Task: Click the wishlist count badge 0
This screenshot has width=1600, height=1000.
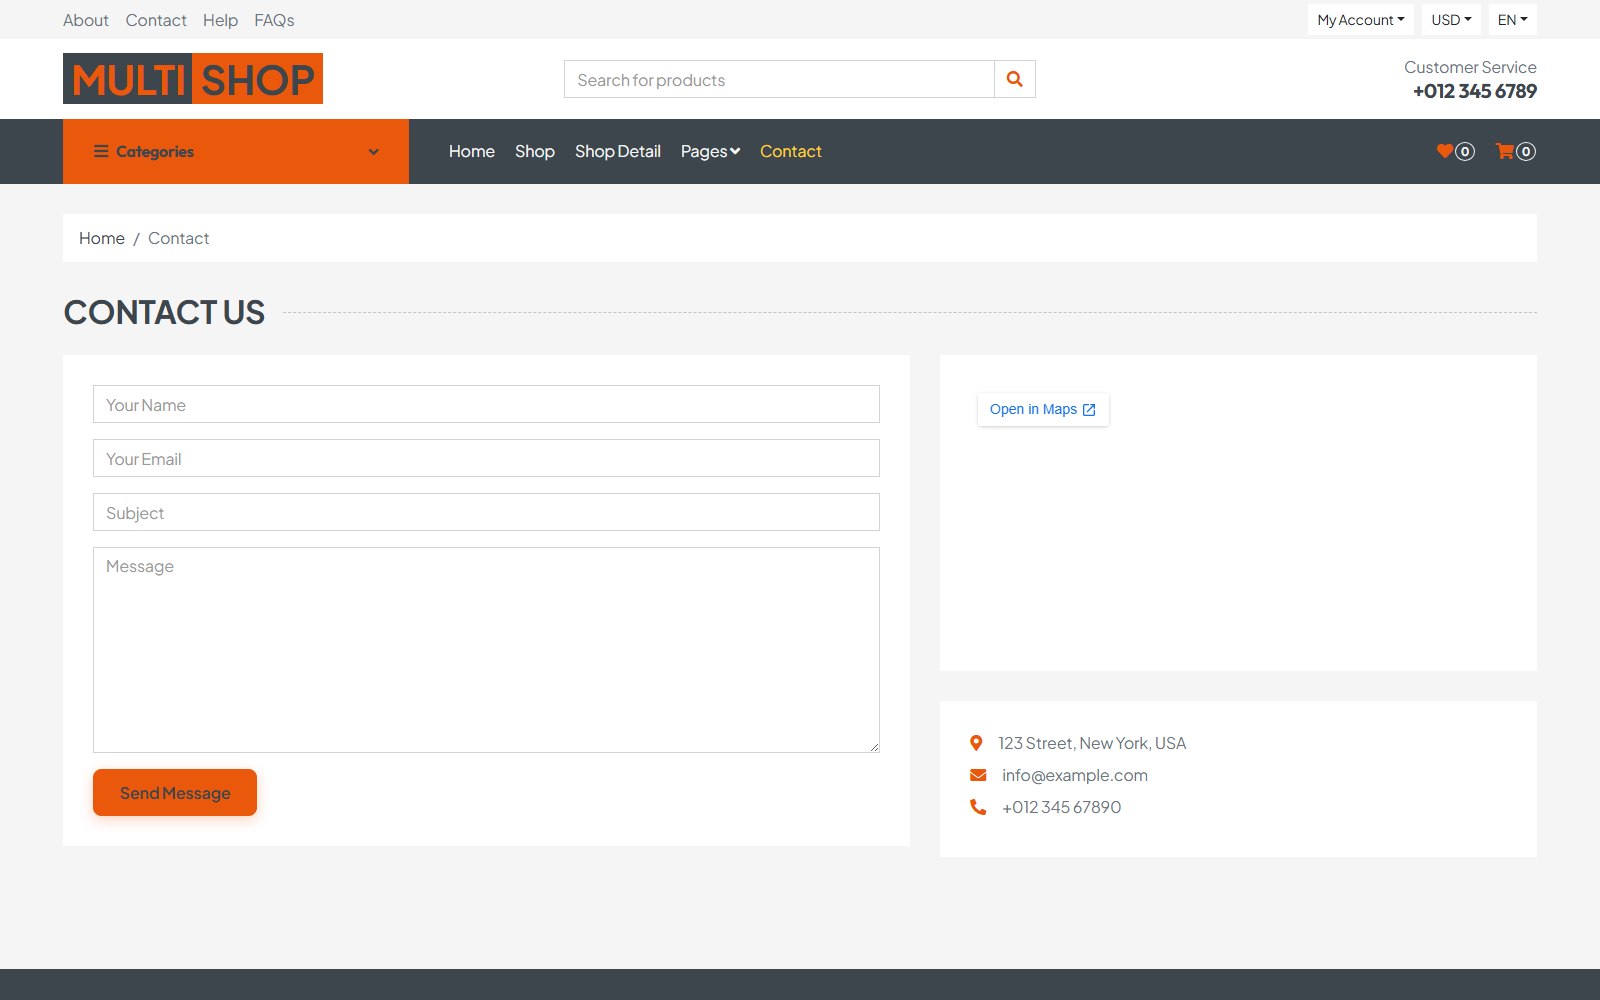Action: click(x=1465, y=152)
